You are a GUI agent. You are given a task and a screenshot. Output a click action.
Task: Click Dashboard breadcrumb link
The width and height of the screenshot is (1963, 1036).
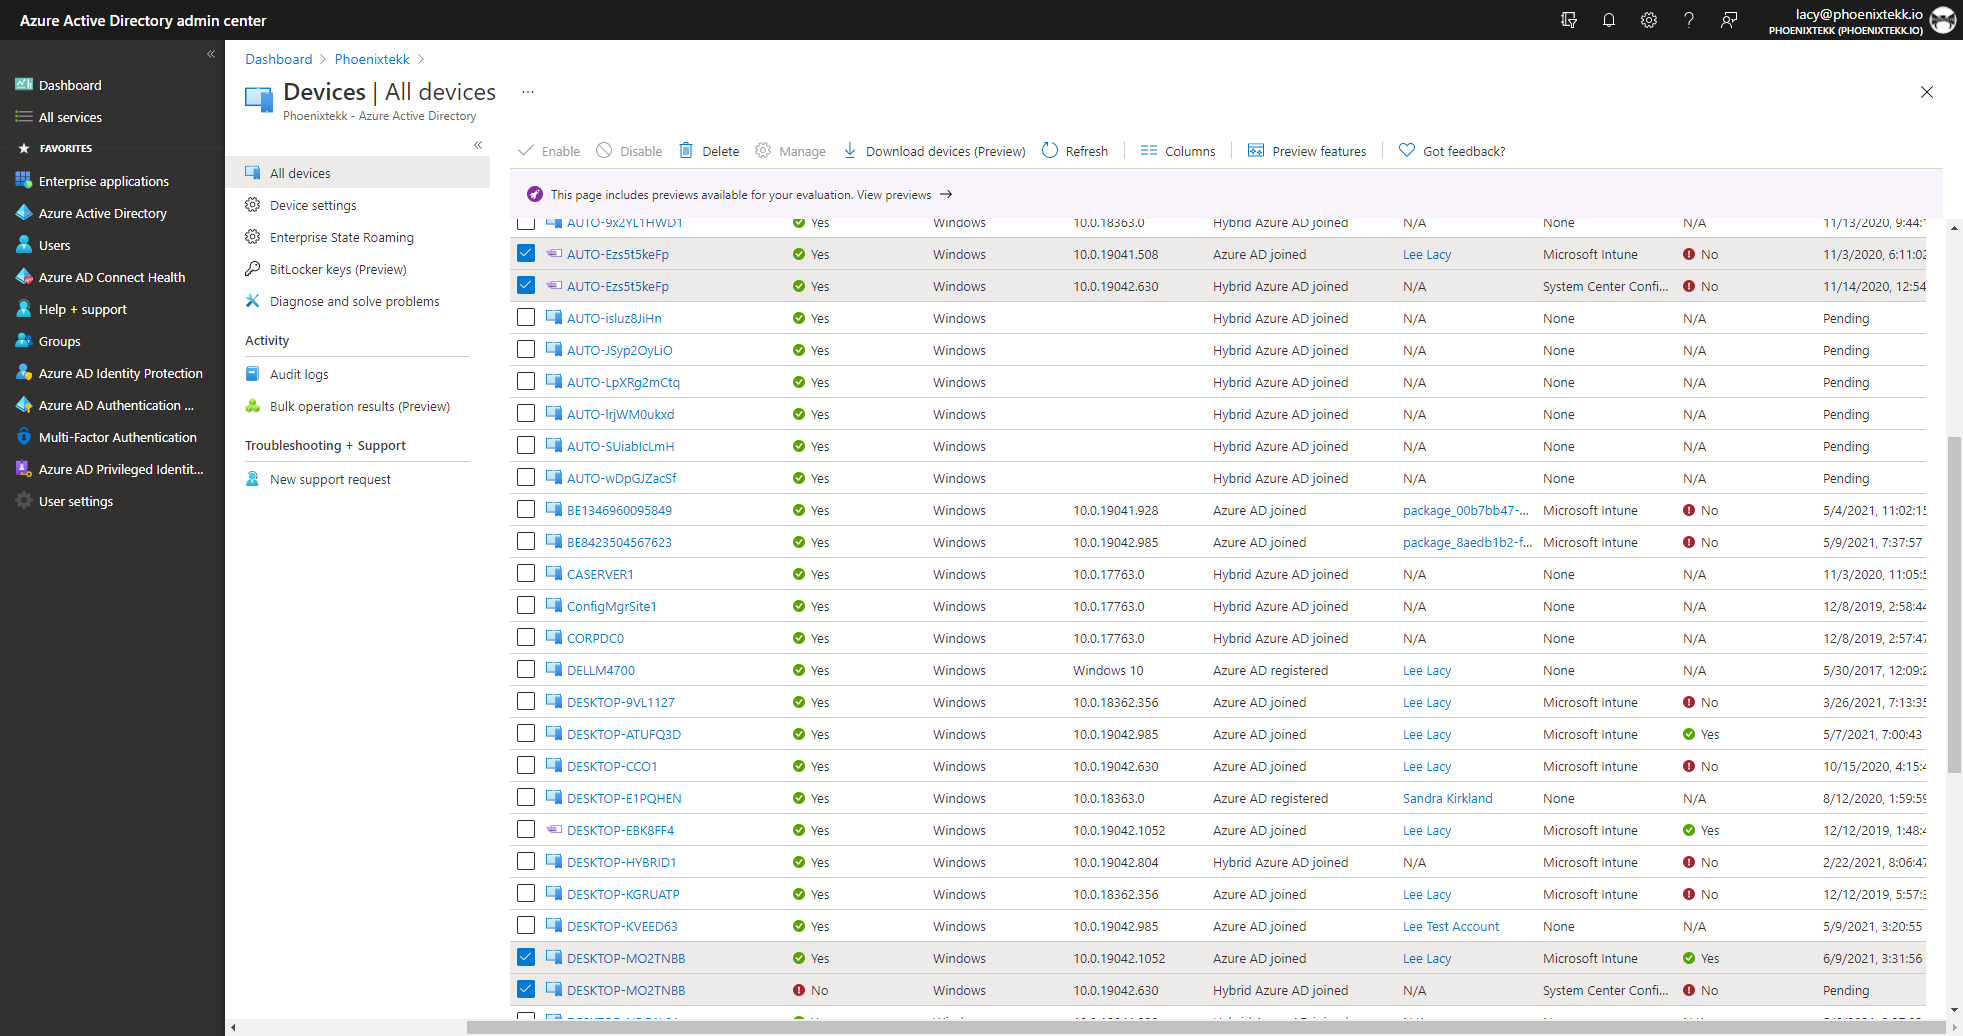coord(279,59)
